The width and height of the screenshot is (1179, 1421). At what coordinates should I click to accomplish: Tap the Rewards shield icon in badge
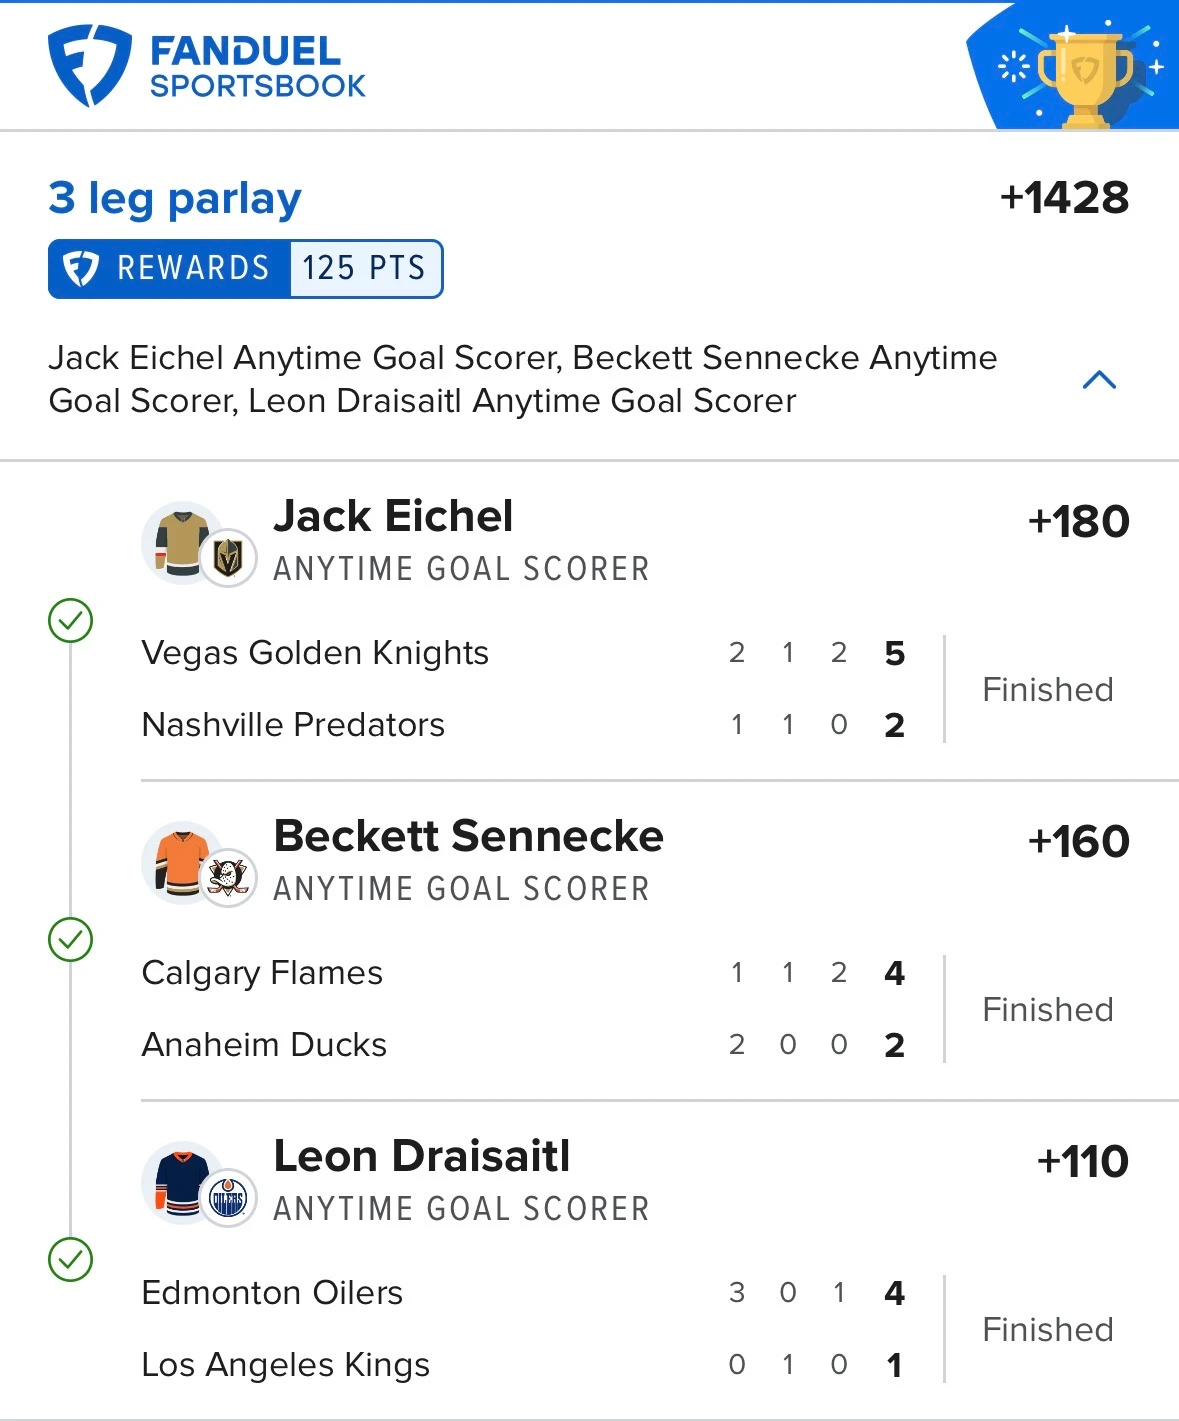pyautogui.click(x=81, y=269)
